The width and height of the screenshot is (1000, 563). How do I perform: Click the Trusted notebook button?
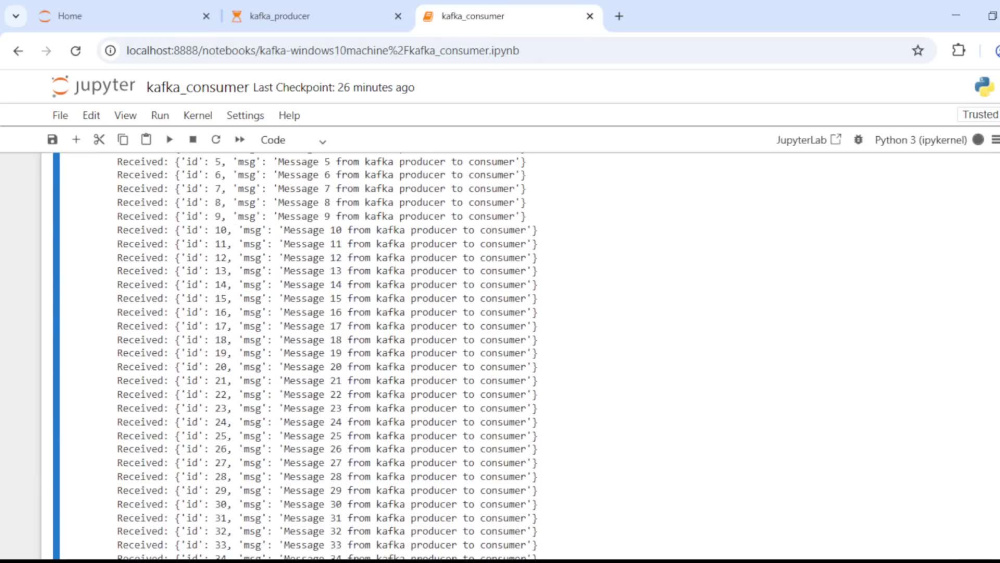coord(980,115)
